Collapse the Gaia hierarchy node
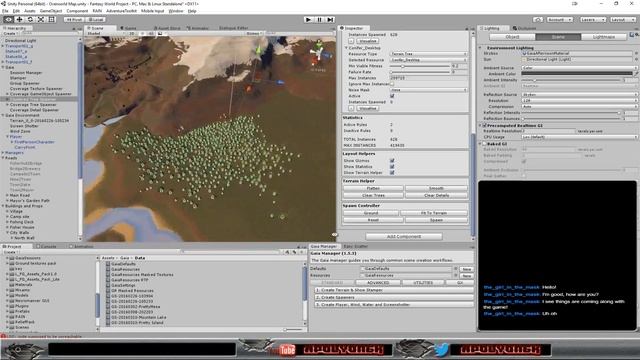Image resolution: width=640 pixels, height=360 pixels. 3,67
